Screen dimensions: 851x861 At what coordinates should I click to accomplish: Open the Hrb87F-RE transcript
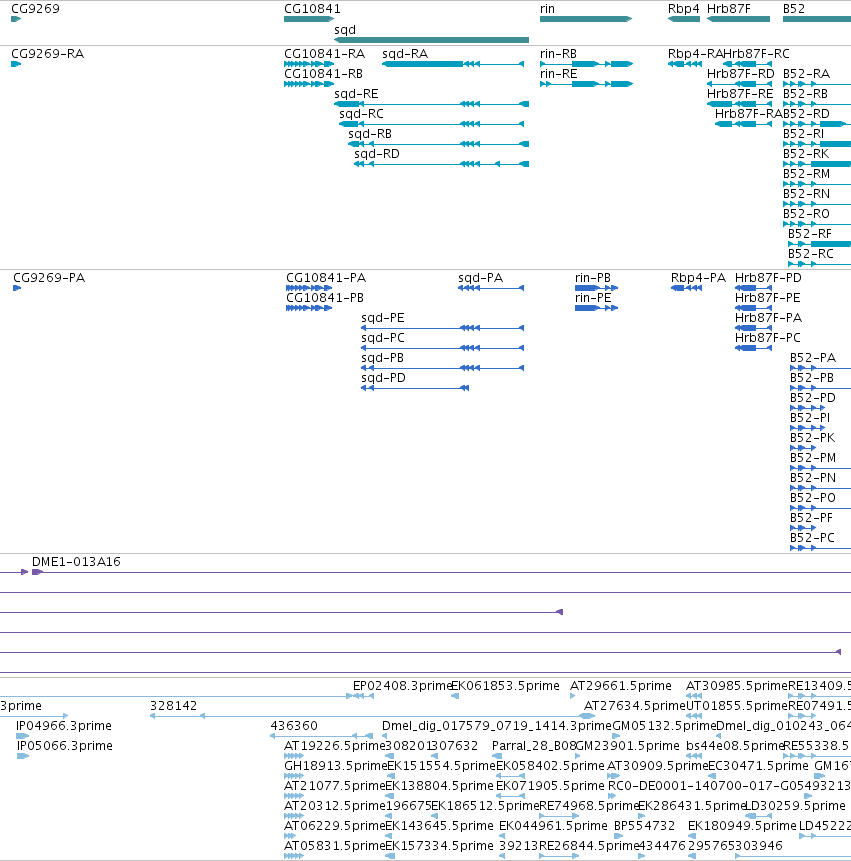(739, 104)
